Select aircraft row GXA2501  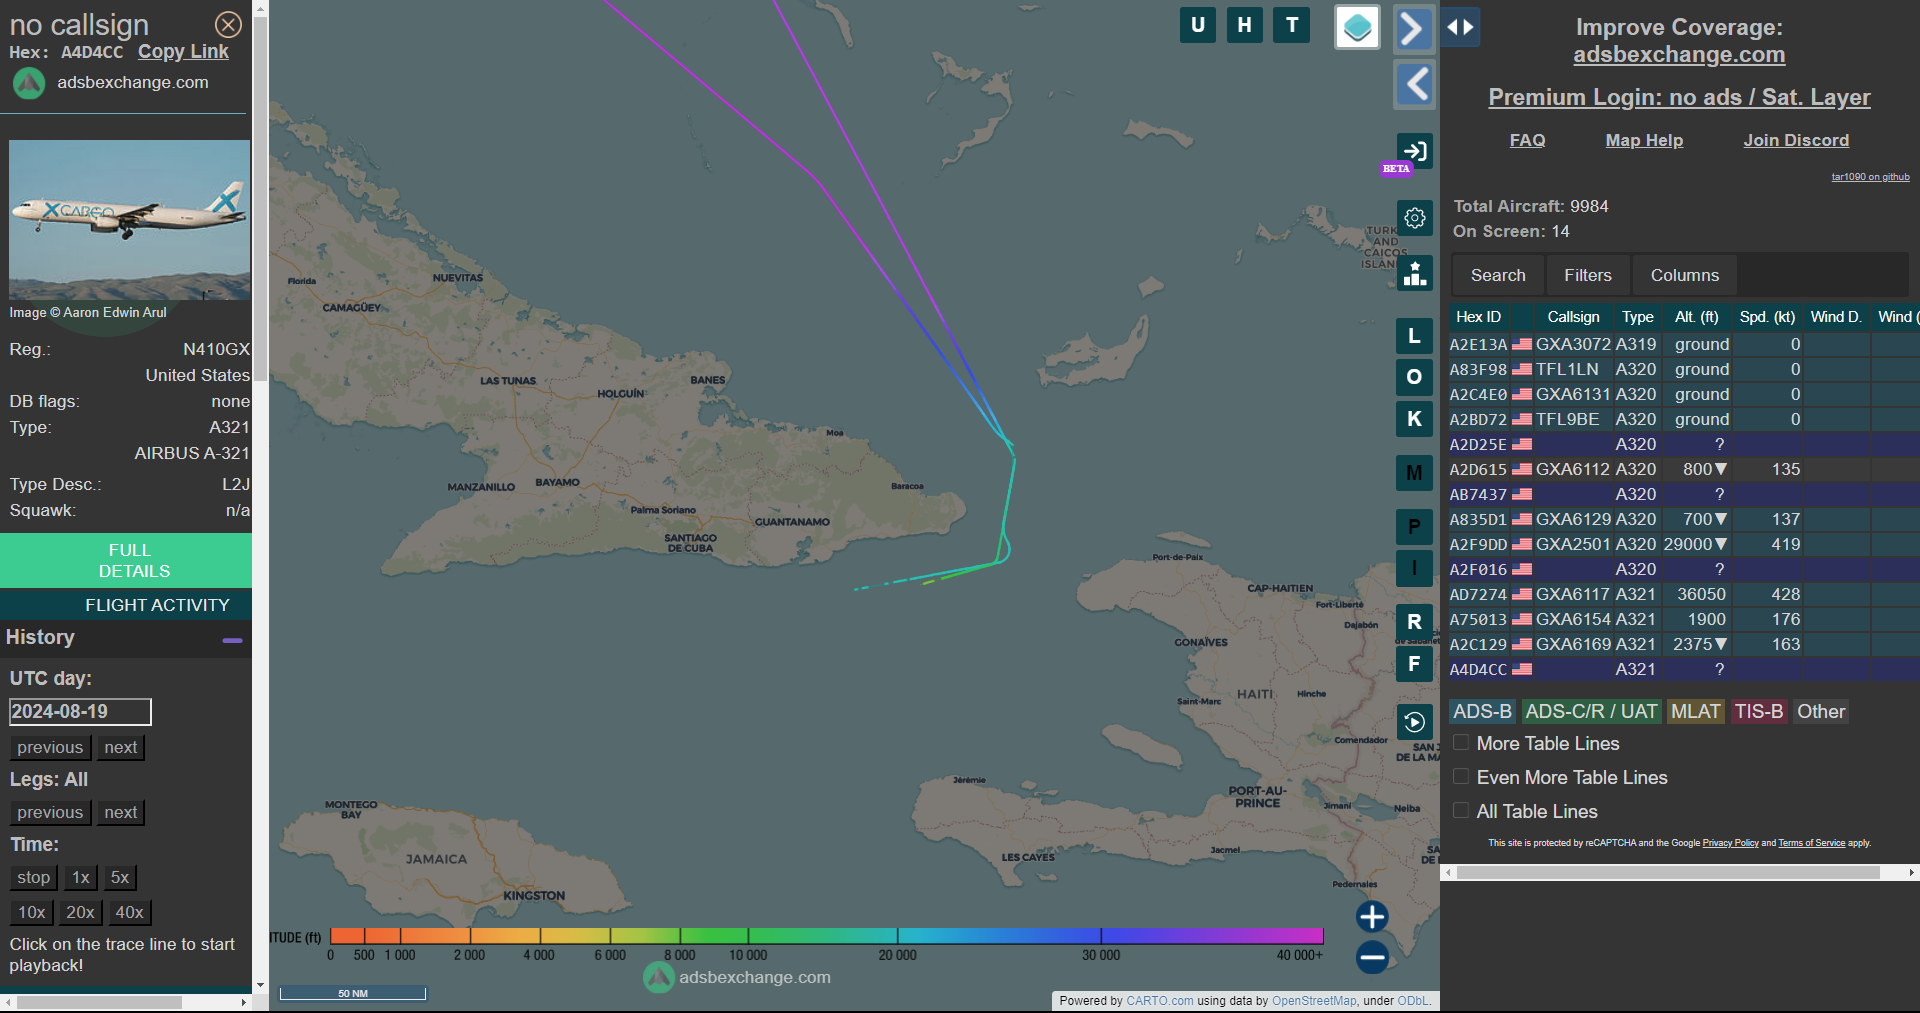1684,544
